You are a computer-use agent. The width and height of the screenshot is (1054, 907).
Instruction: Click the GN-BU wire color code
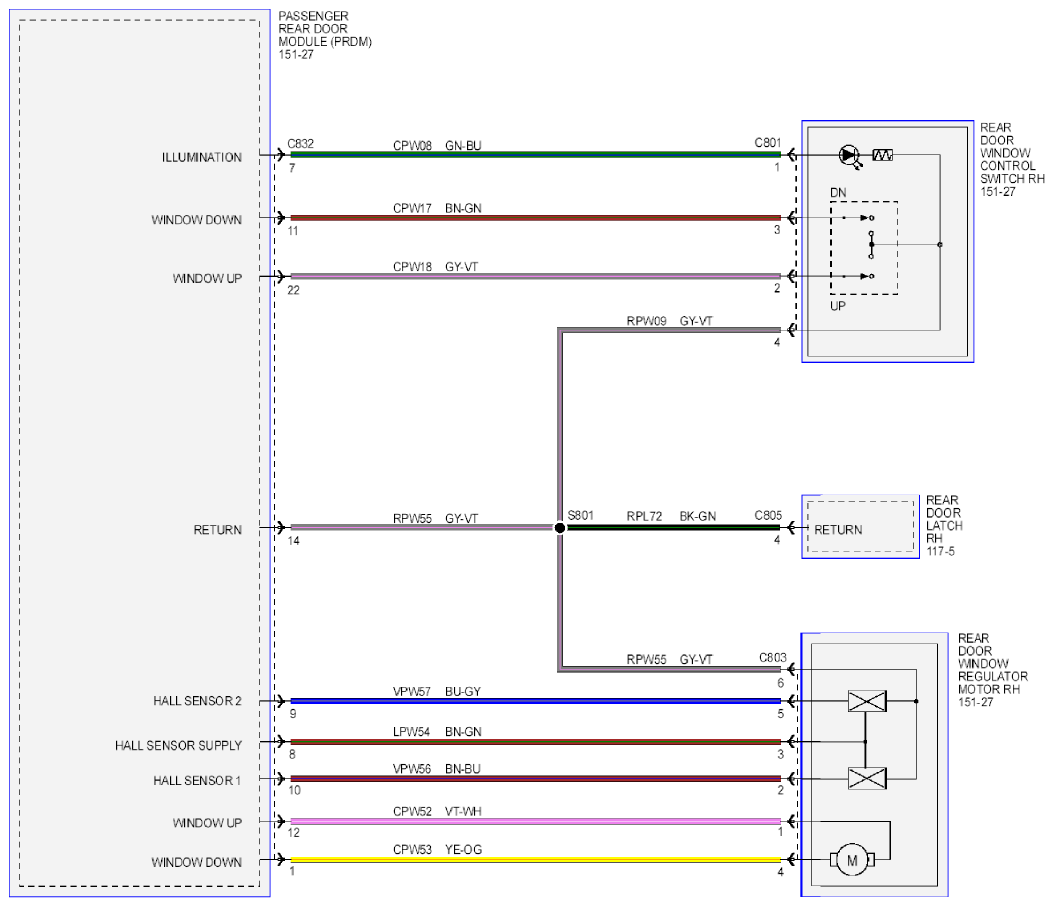pos(463,146)
